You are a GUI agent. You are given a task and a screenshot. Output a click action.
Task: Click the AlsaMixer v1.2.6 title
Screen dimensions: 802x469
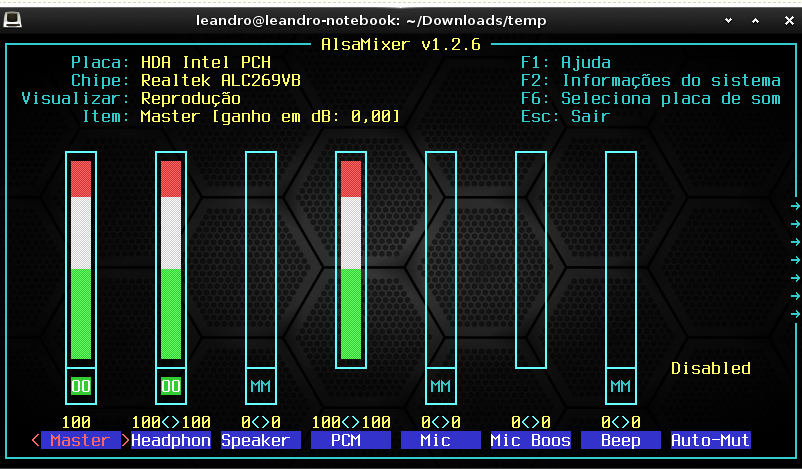point(401,44)
